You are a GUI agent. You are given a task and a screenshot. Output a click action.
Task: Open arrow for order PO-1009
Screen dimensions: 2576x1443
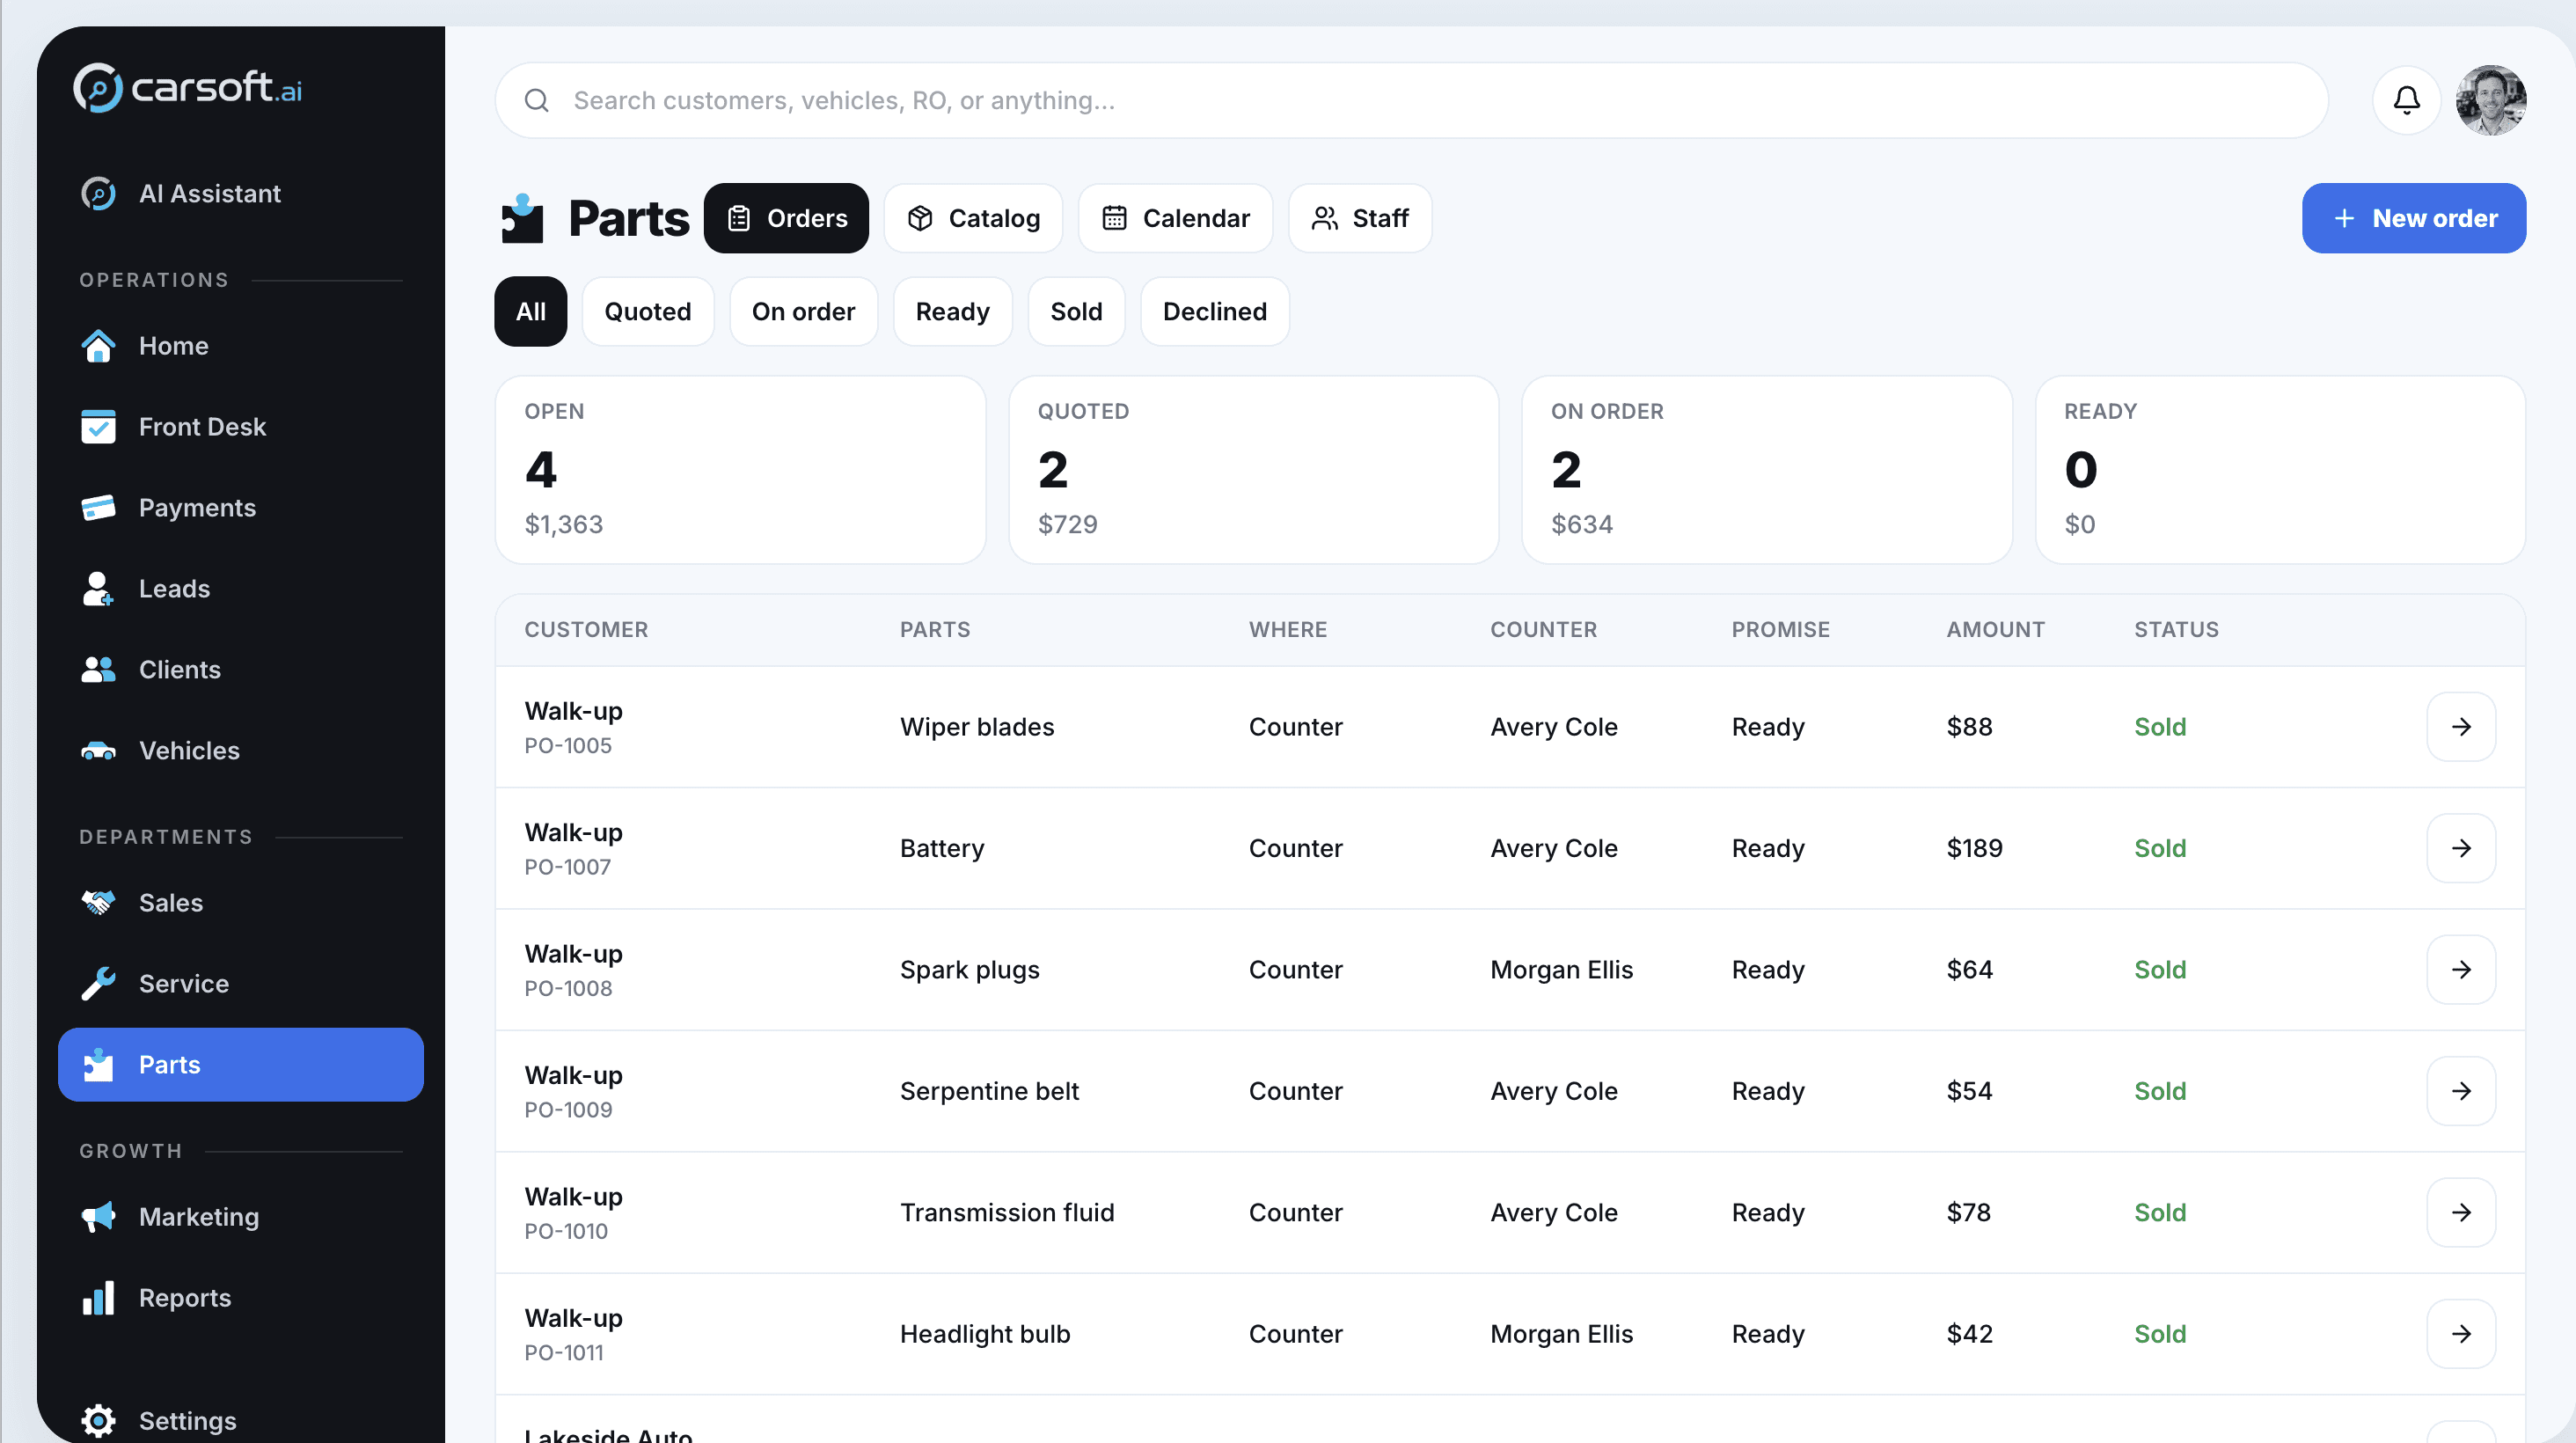pyautogui.click(x=2461, y=1091)
